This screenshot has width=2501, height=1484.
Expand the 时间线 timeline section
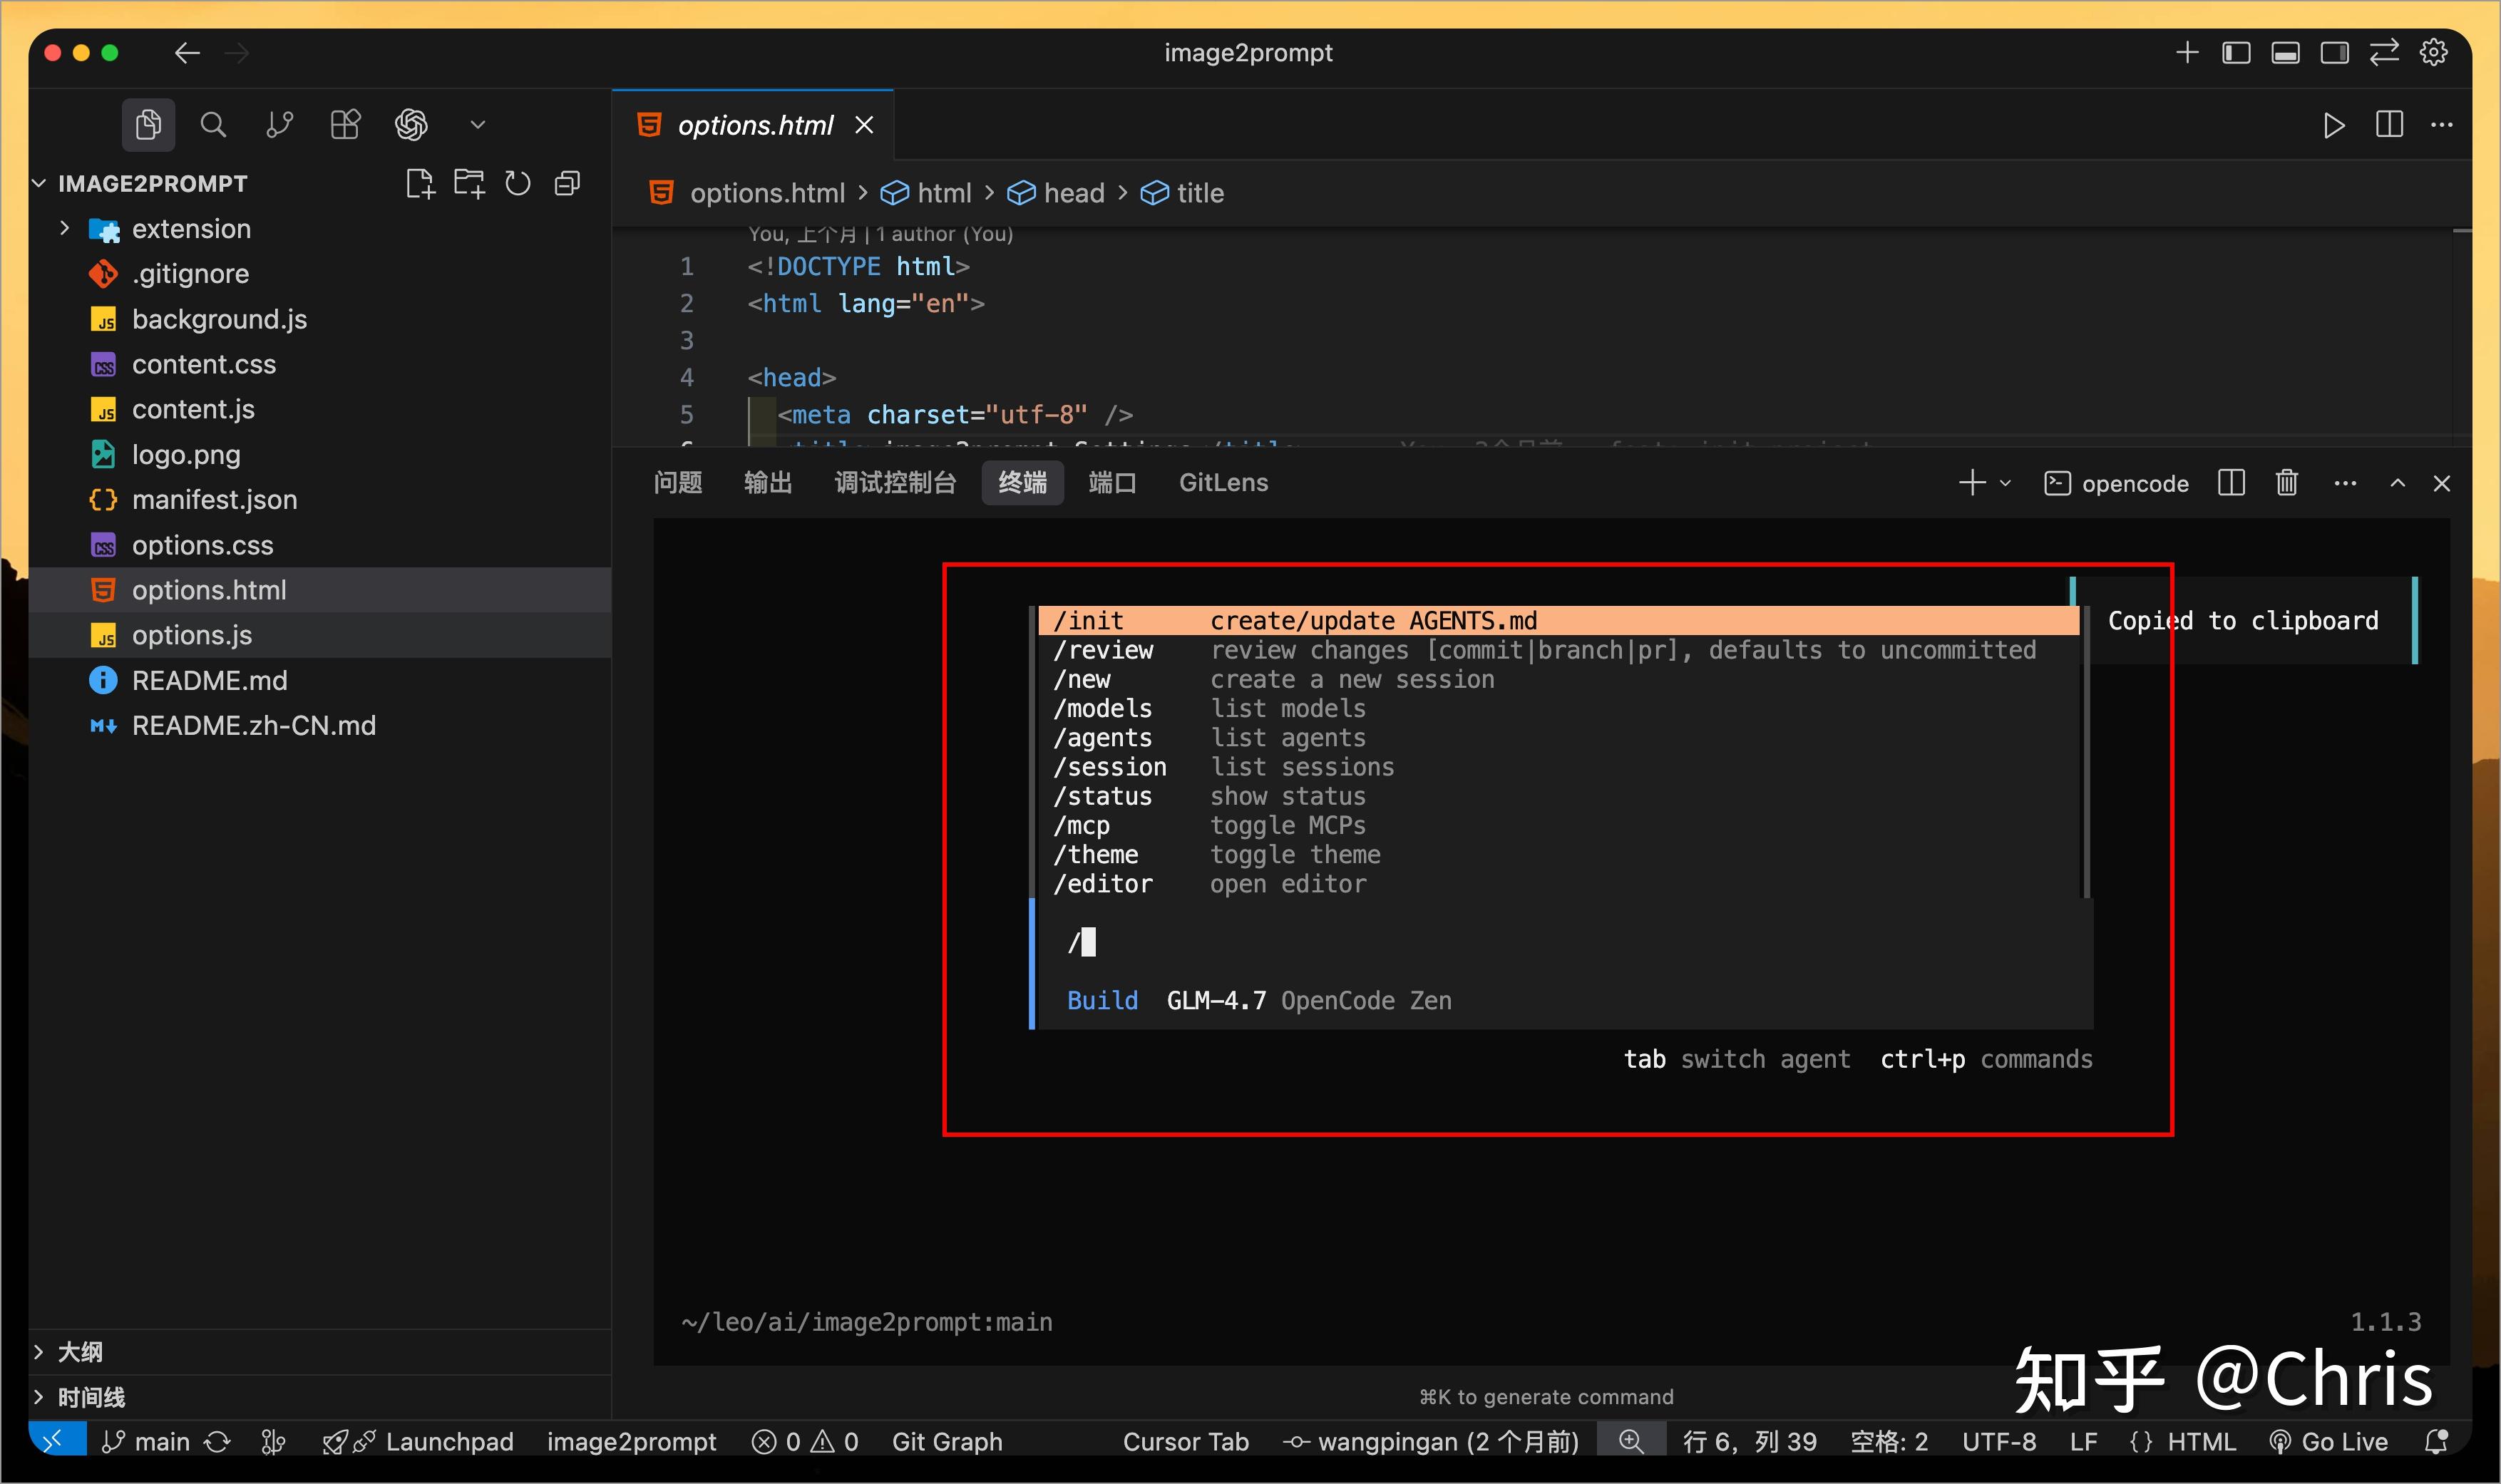(320, 1397)
